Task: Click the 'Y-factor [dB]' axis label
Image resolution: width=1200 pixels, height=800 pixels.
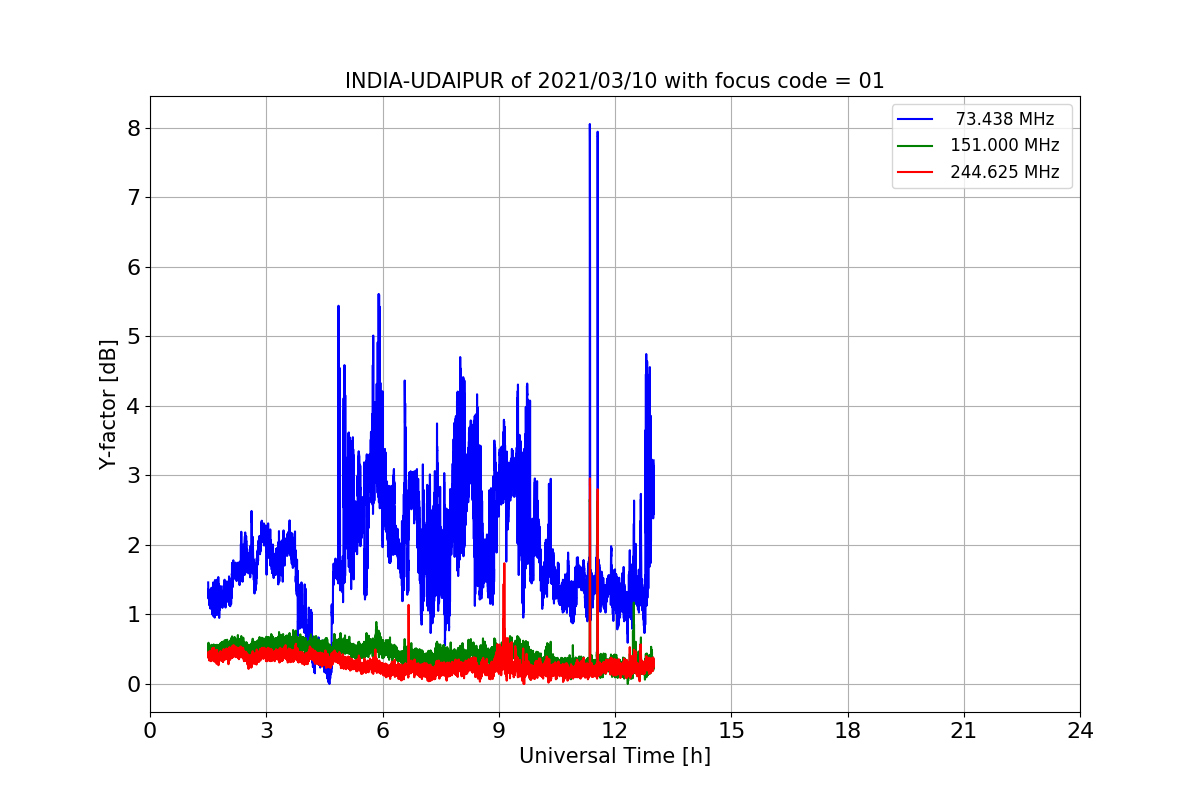Action: click(x=108, y=404)
